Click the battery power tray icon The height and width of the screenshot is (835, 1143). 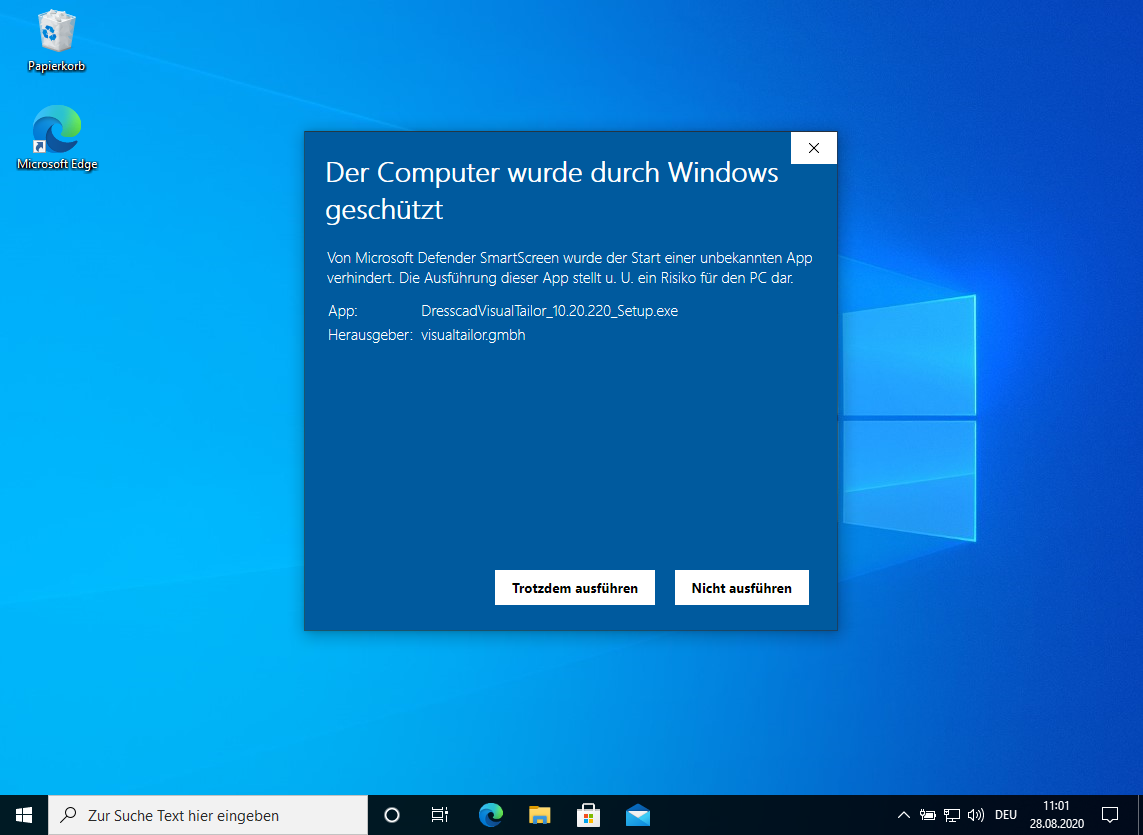click(928, 815)
